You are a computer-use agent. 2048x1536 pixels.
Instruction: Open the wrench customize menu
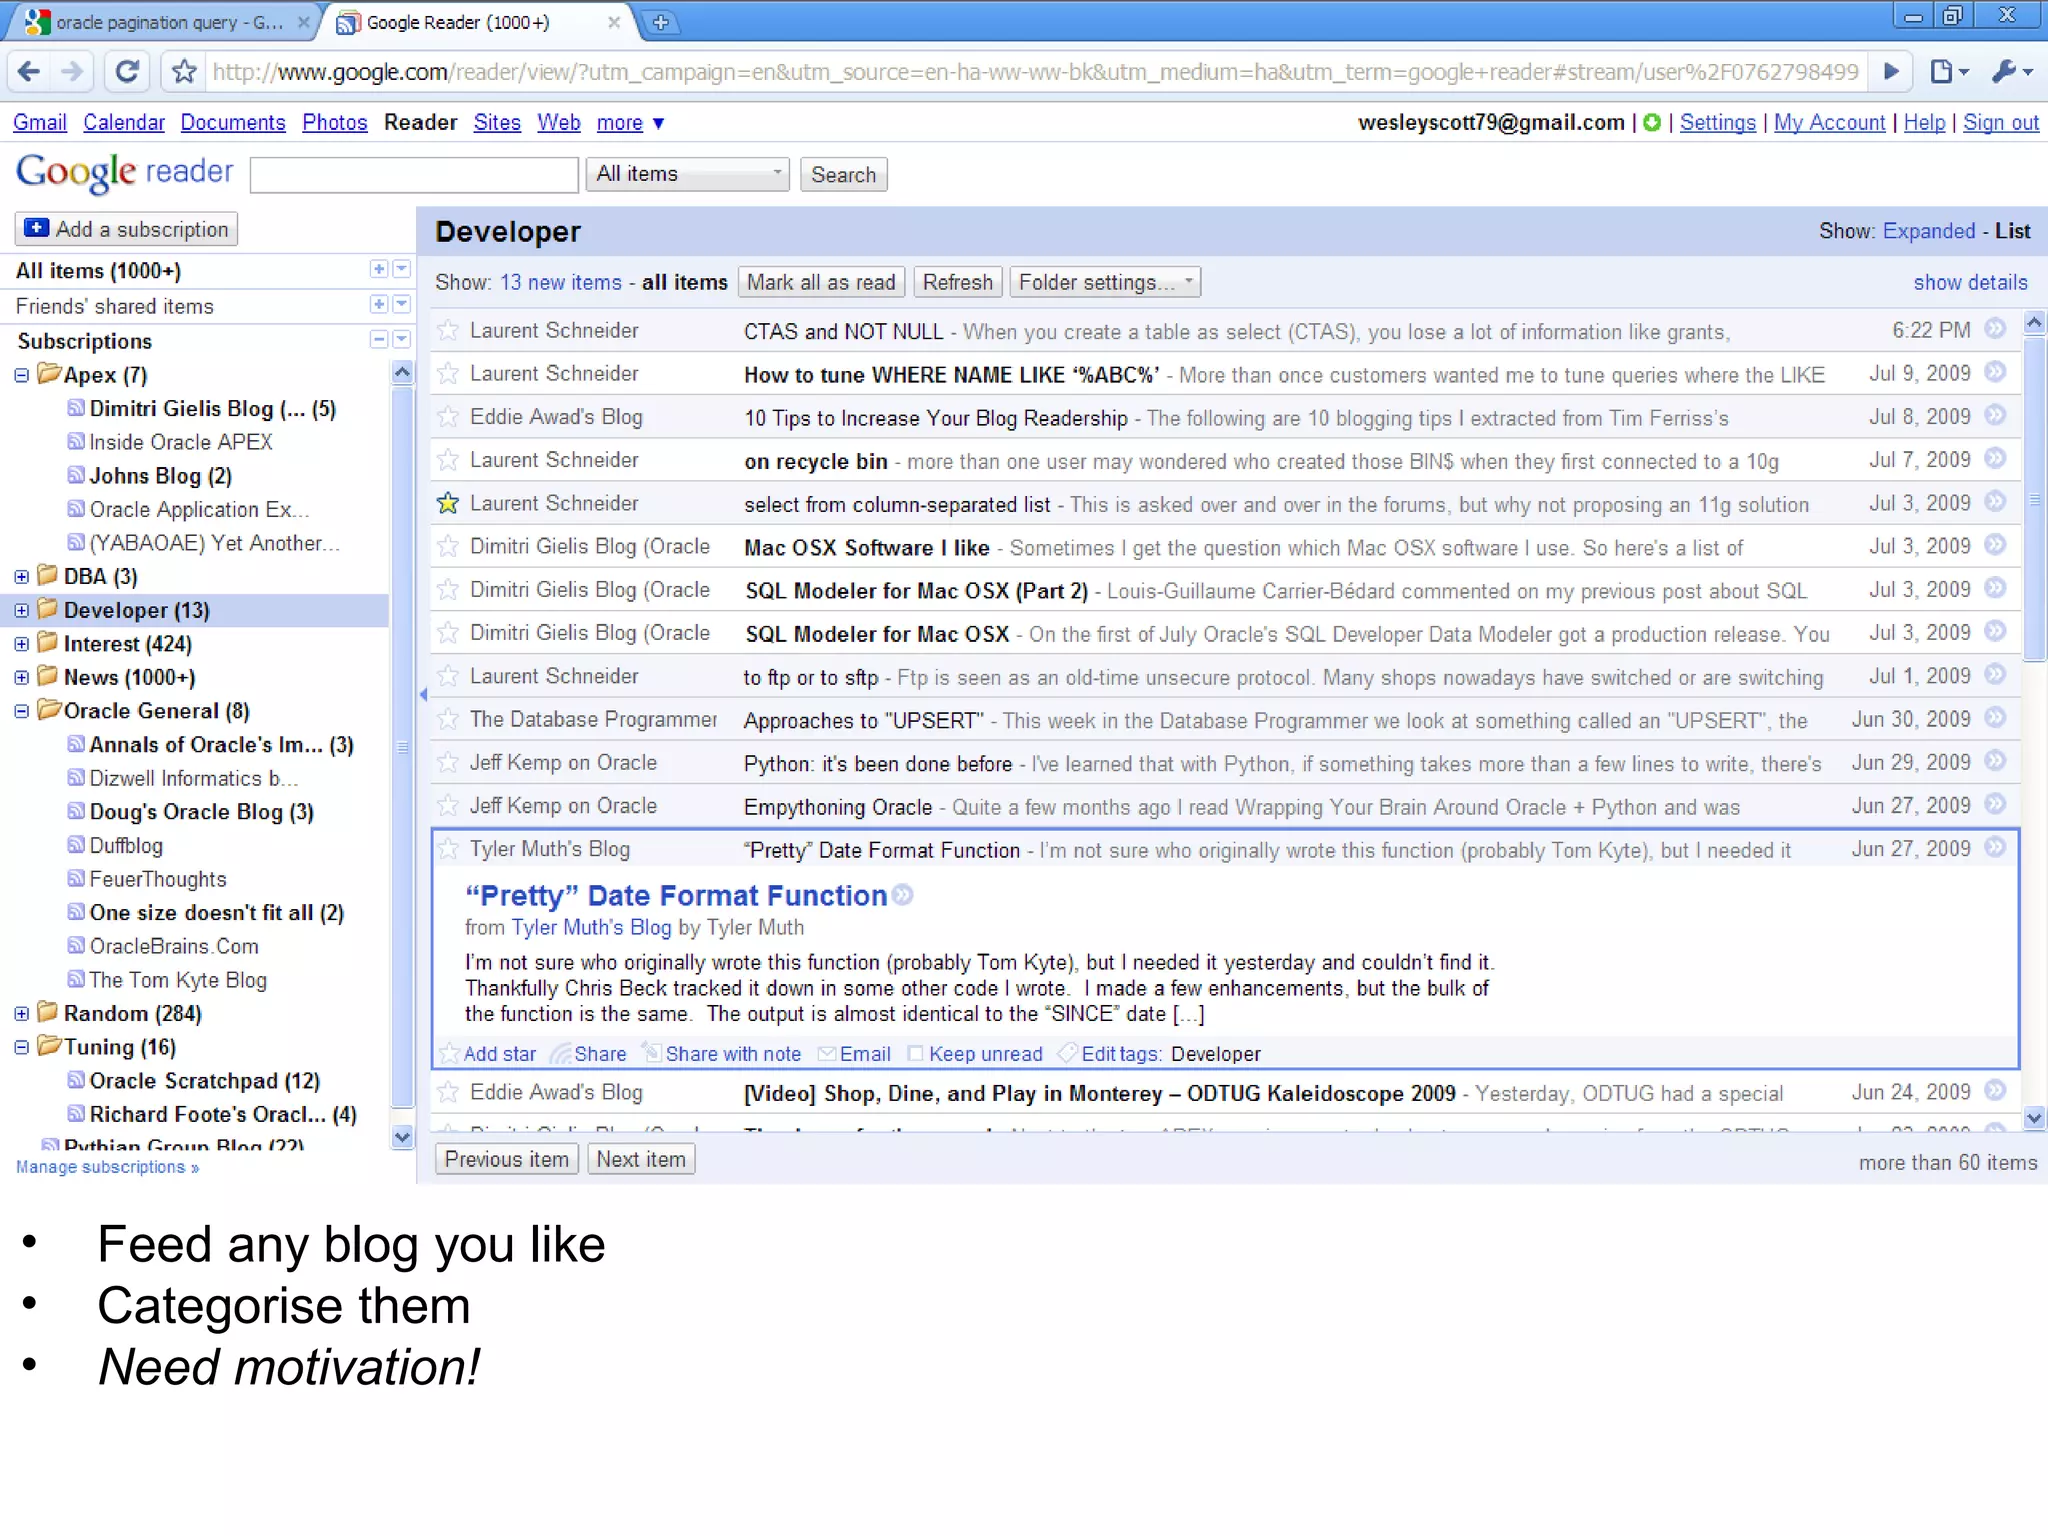pyautogui.click(x=2012, y=71)
